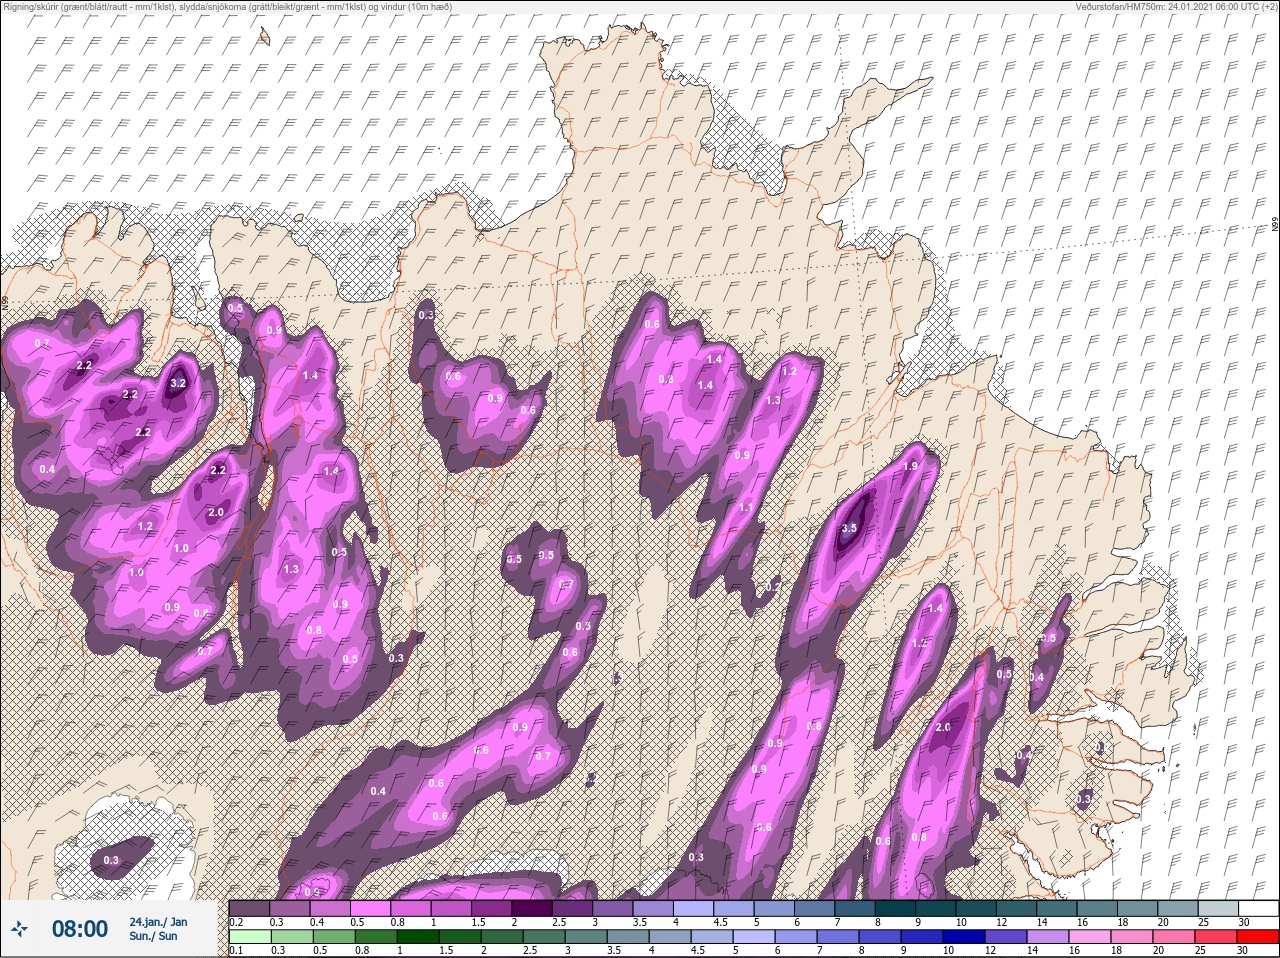
Task: Select the light pink 16–18 swatch in bottom legend
Action: pyautogui.click(x=1092, y=938)
